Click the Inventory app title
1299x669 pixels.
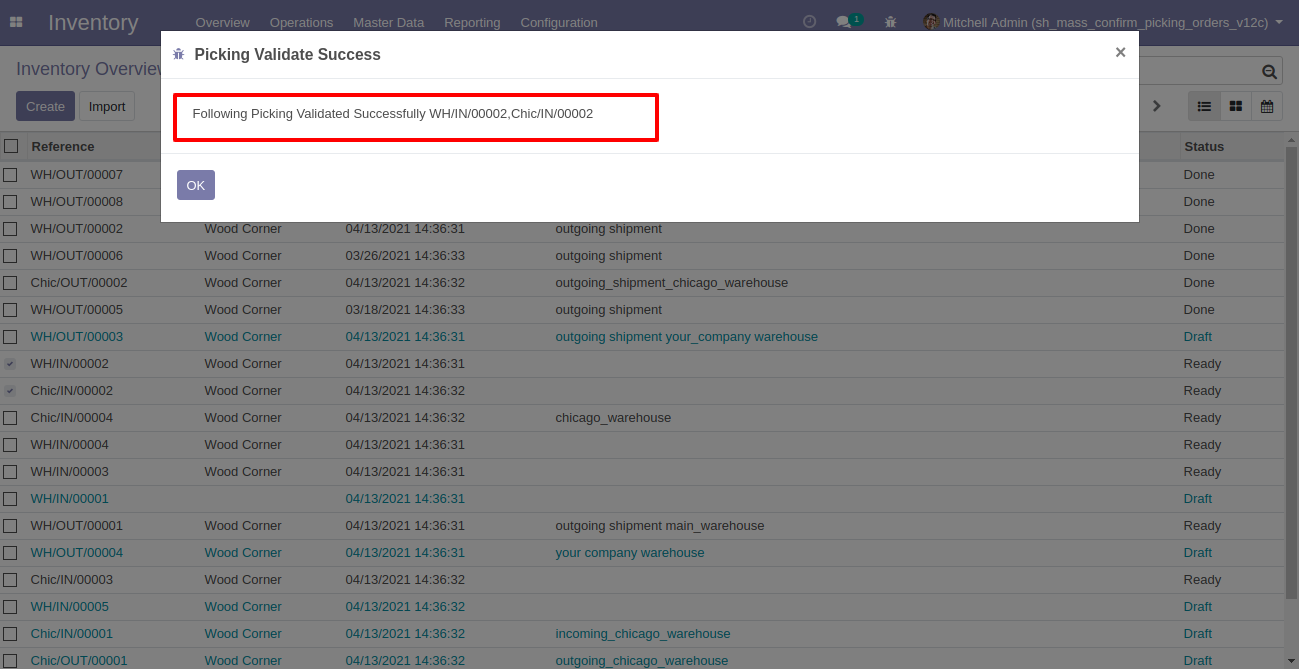tap(93, 22)
